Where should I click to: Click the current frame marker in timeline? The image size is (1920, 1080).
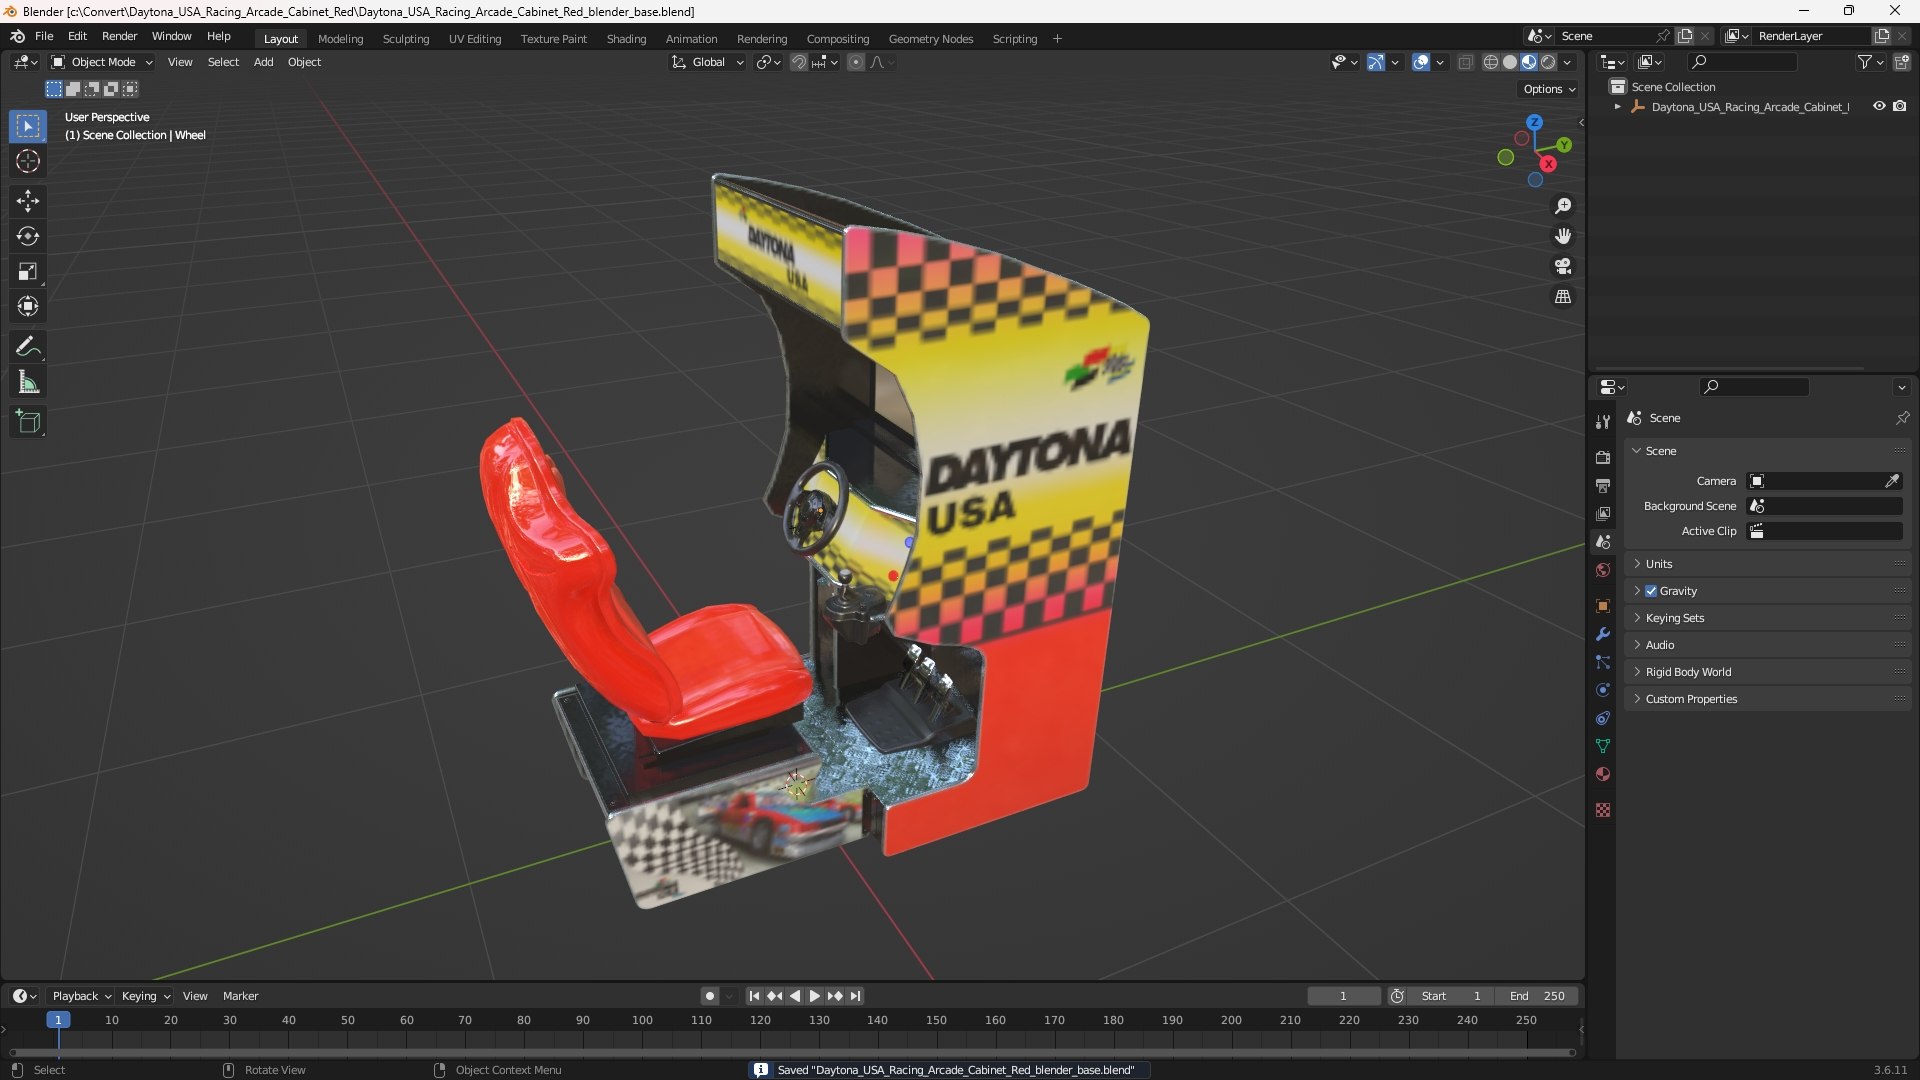tap(58, 1020)
